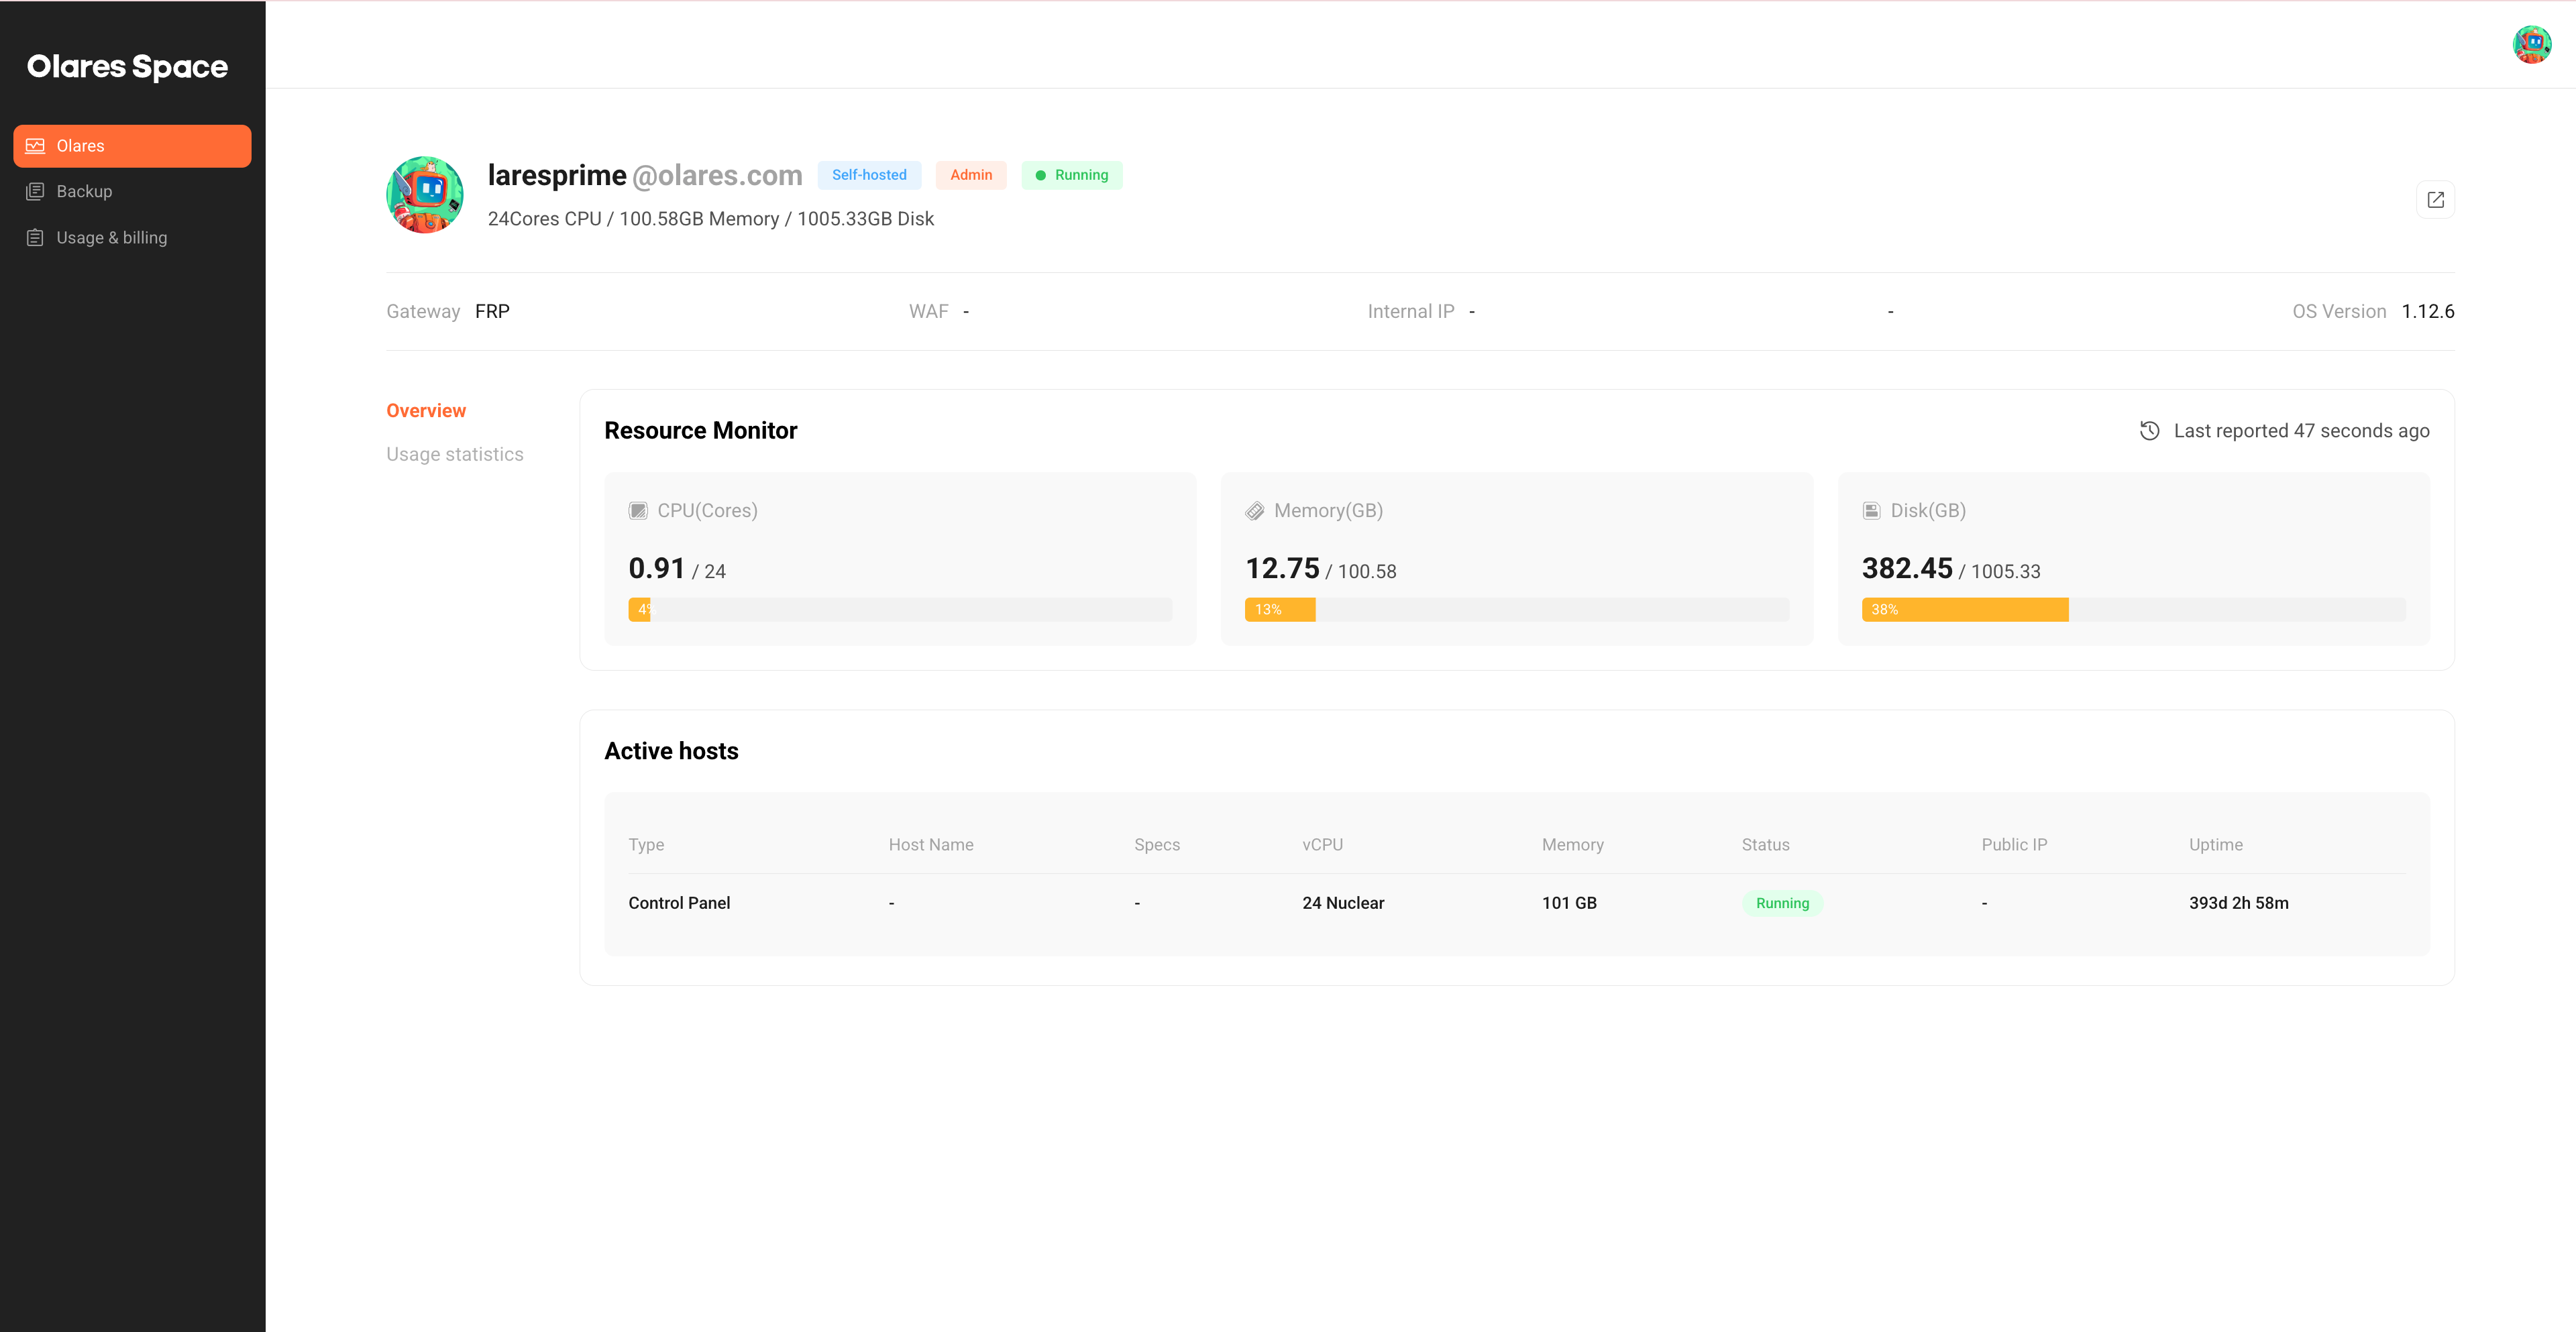The height and width of the screenshot is (1332, 2576).
Task: Click the CPU usage progress bar
Action: coord(900,610)
